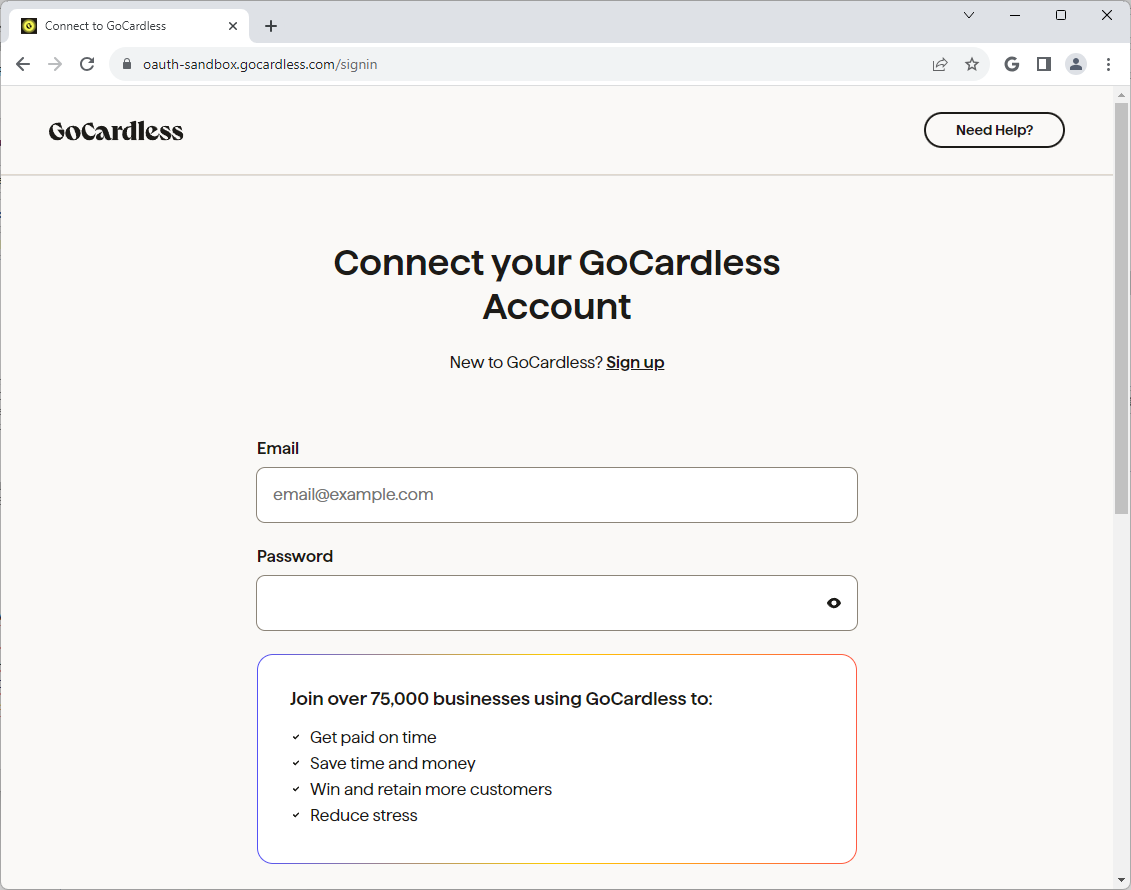Bookmark this page using the star icon

pyautogui.click(x=972, y=63)
